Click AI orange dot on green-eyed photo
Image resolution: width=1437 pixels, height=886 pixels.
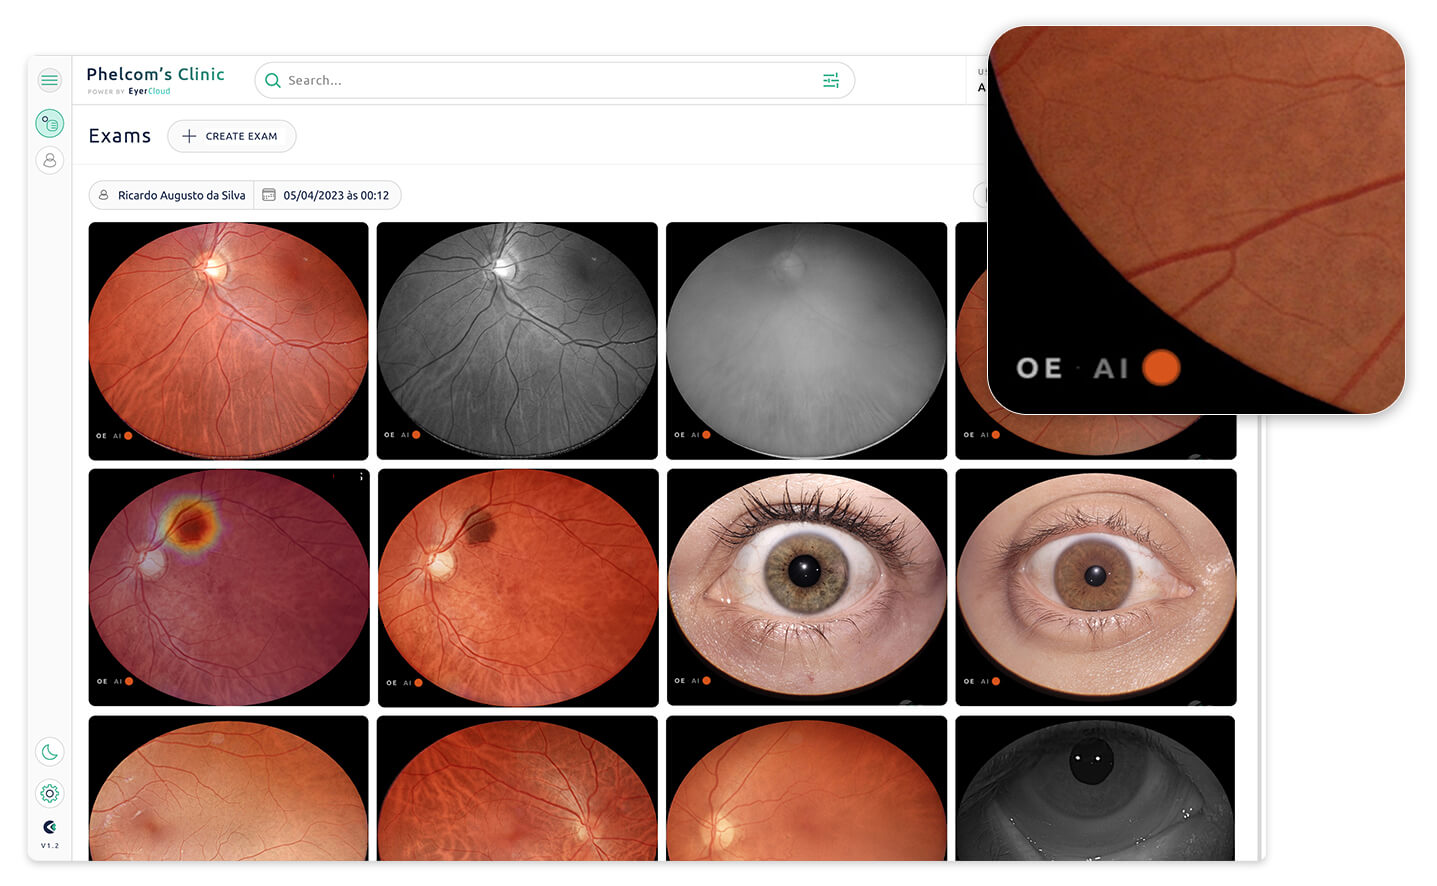click(706, 681)
